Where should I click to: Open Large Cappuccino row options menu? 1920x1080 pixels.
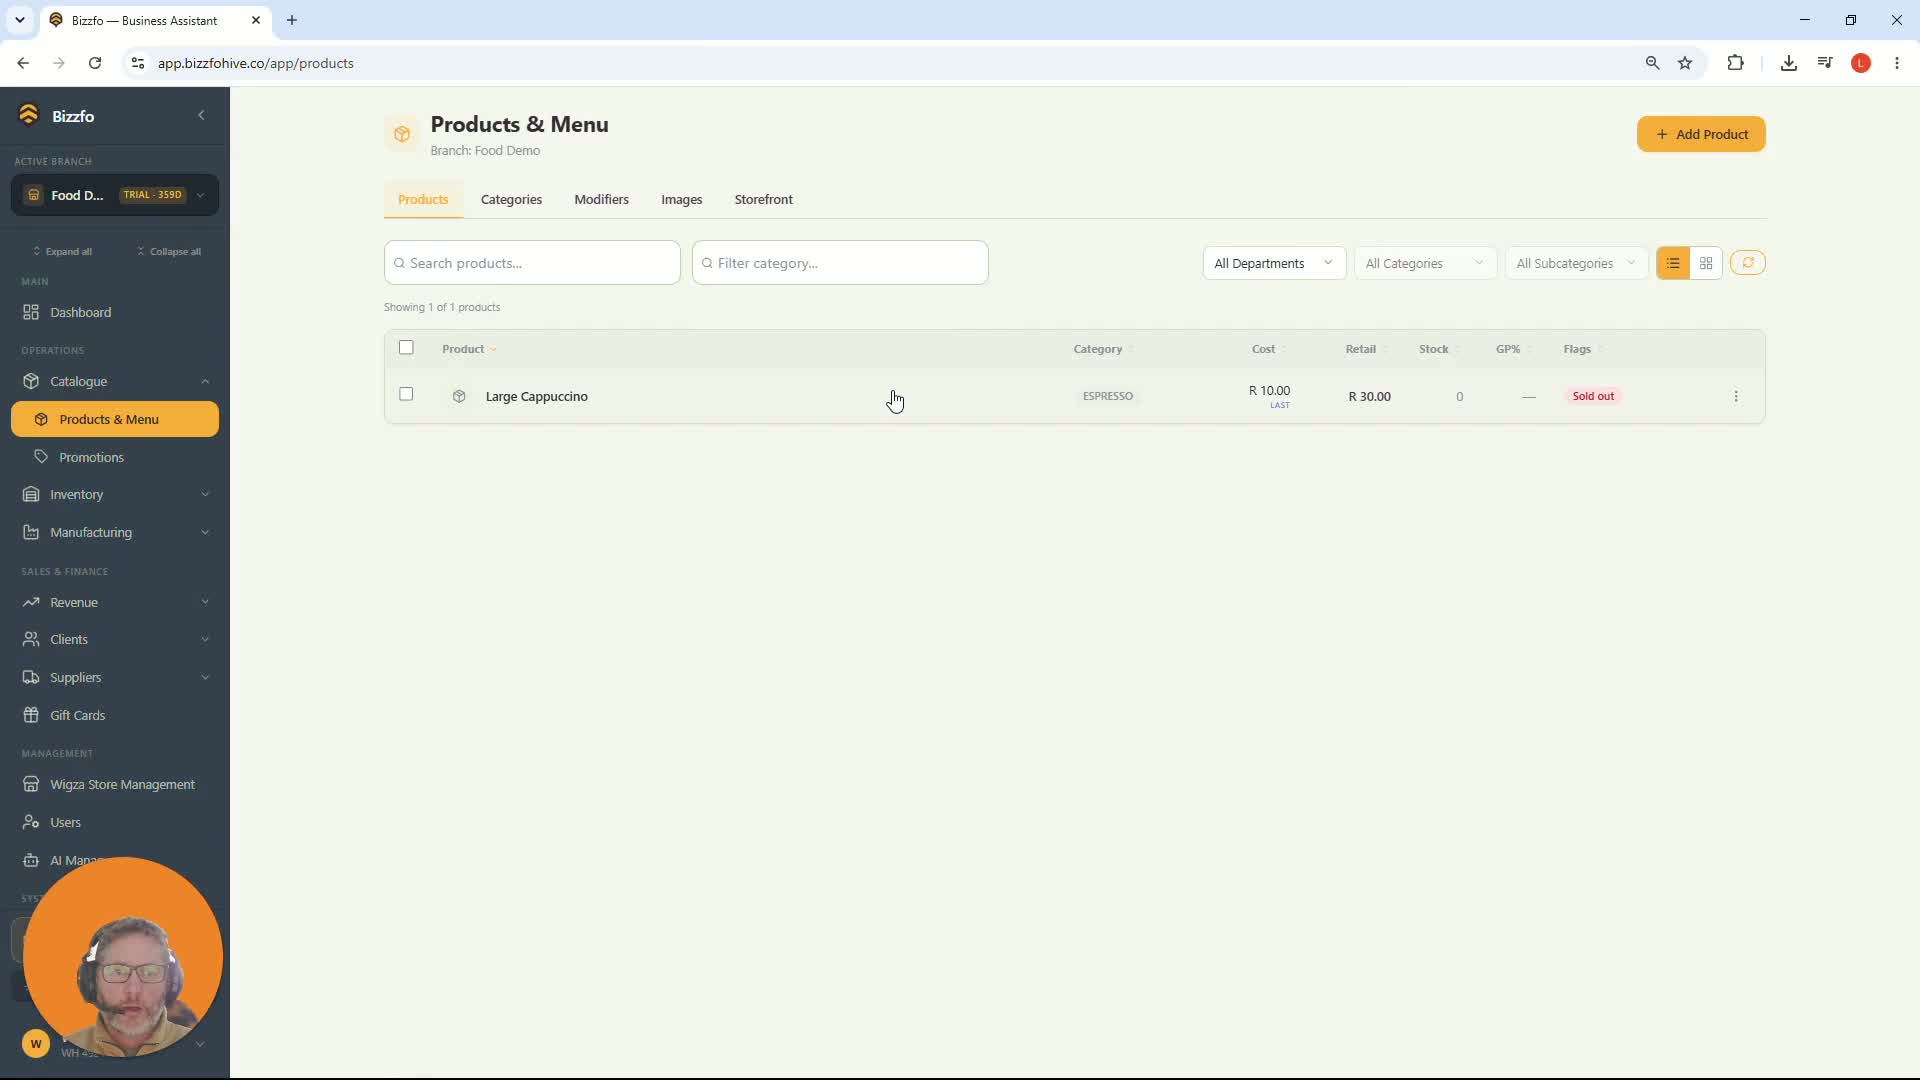click(x=1736, y=397)
